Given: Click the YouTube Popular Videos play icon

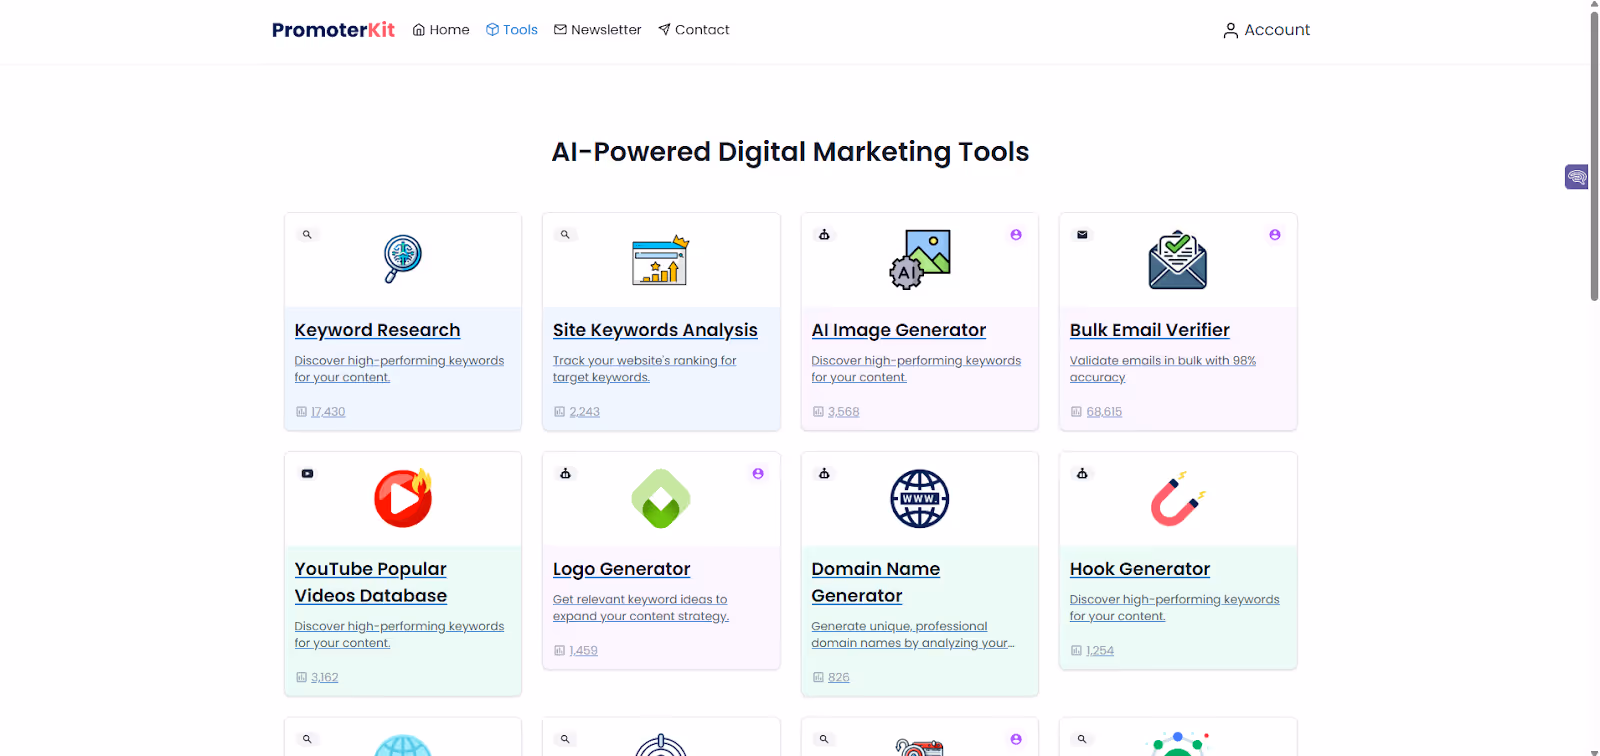Looking at the screenshot, I should (403, 498).
